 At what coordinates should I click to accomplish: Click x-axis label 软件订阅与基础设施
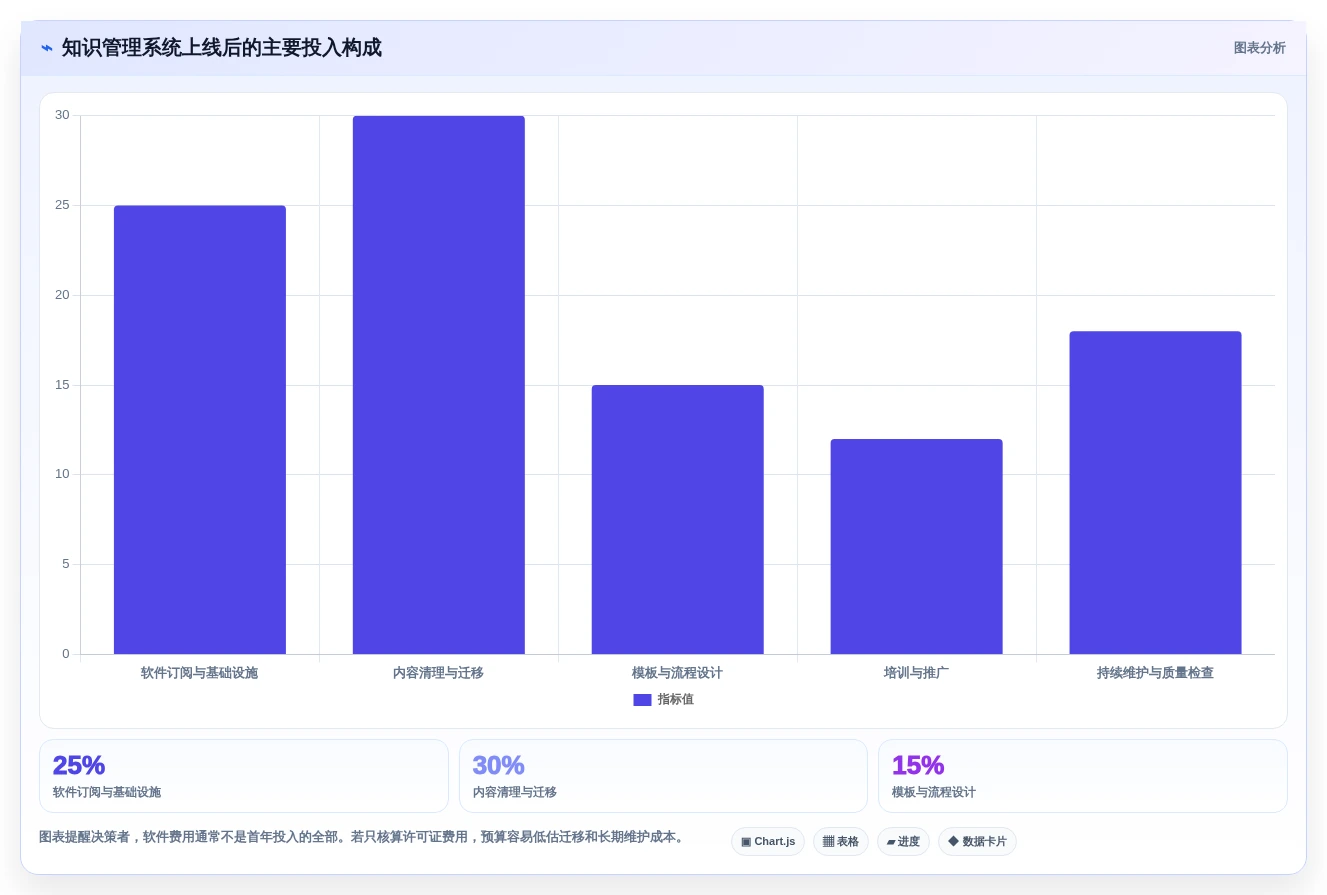pyautogui.click(x=200, y=673)
